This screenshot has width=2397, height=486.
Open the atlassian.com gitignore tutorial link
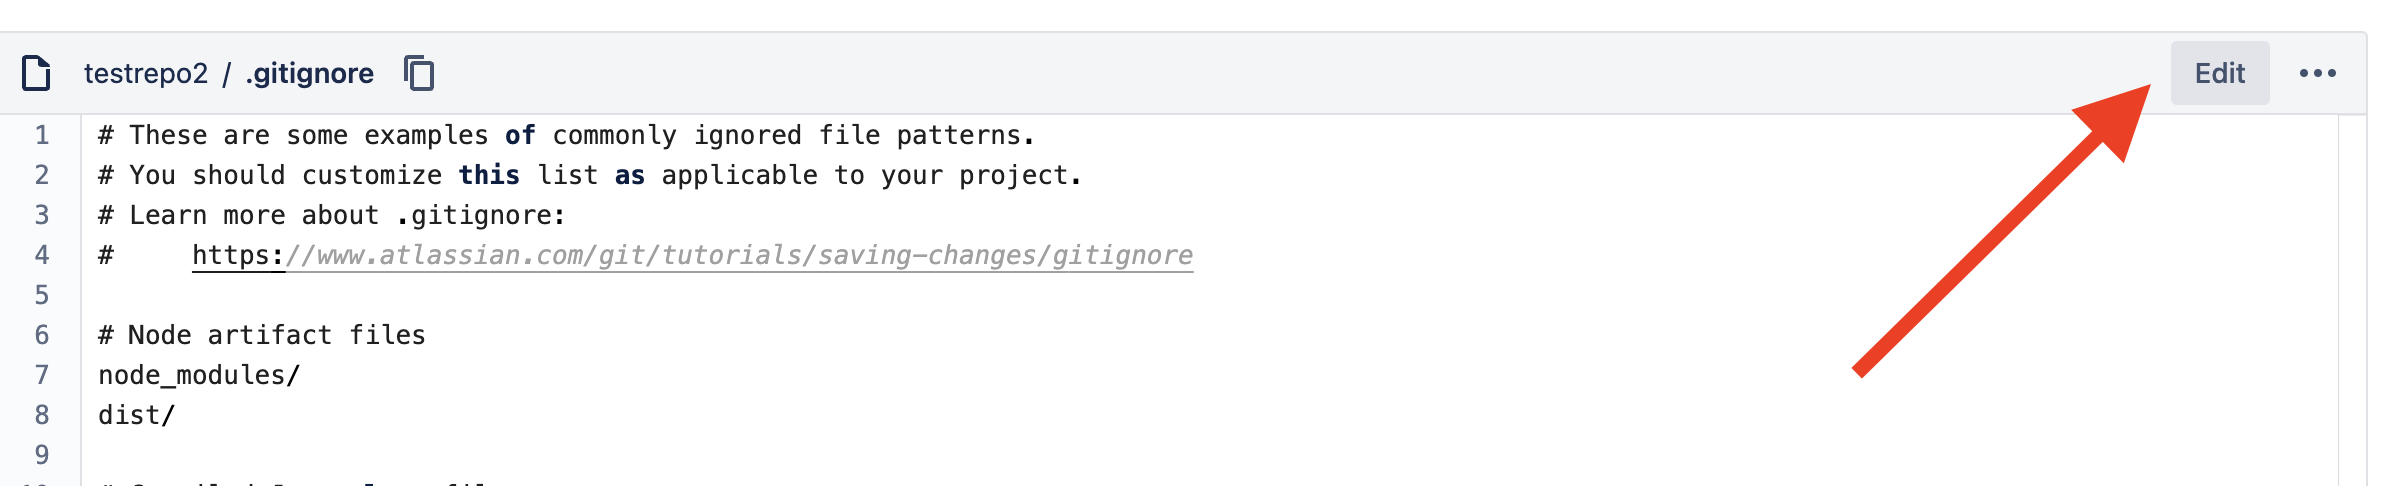tap(692, 256)
